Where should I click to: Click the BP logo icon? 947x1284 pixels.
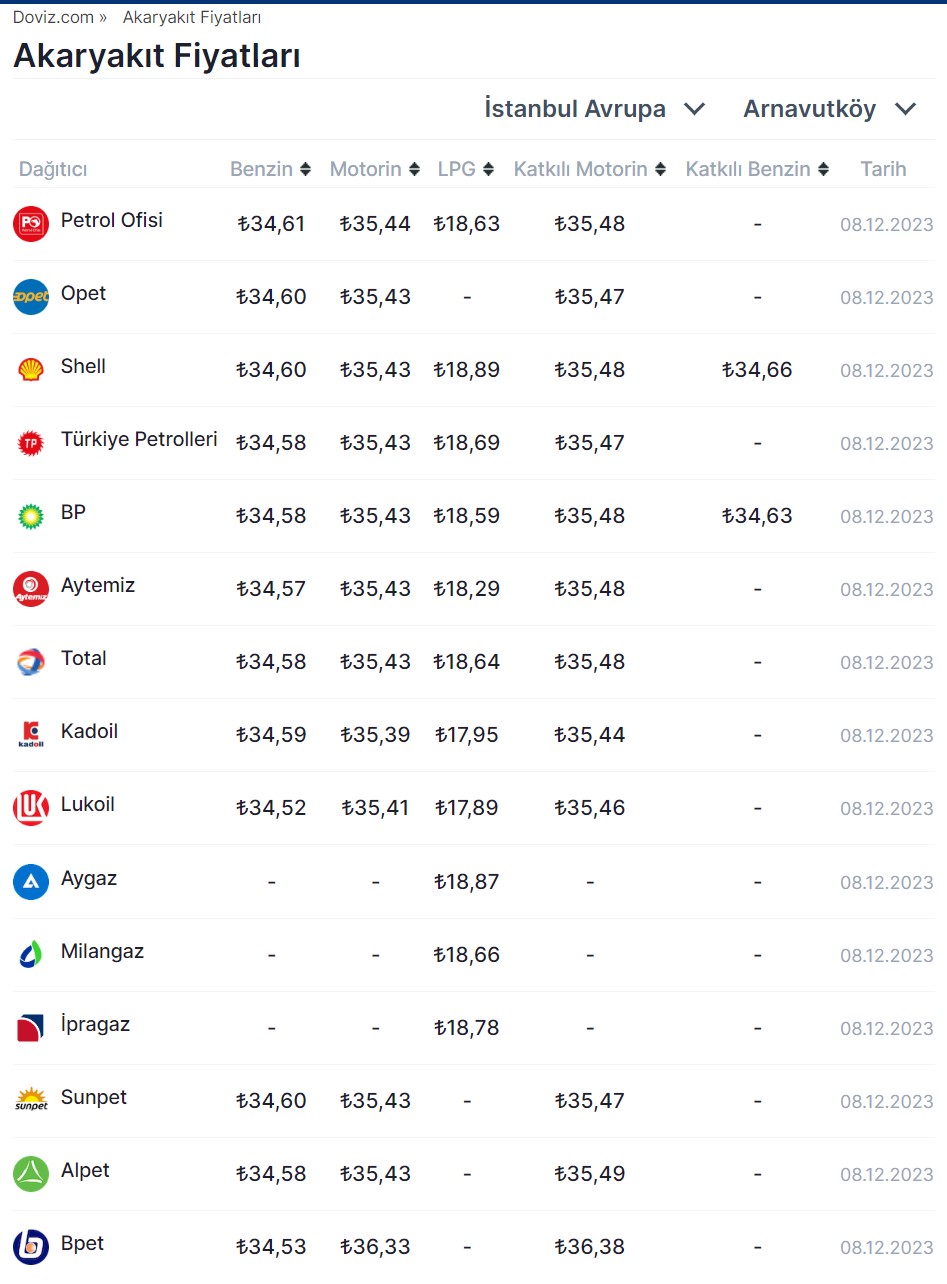(x=31, y=516)
